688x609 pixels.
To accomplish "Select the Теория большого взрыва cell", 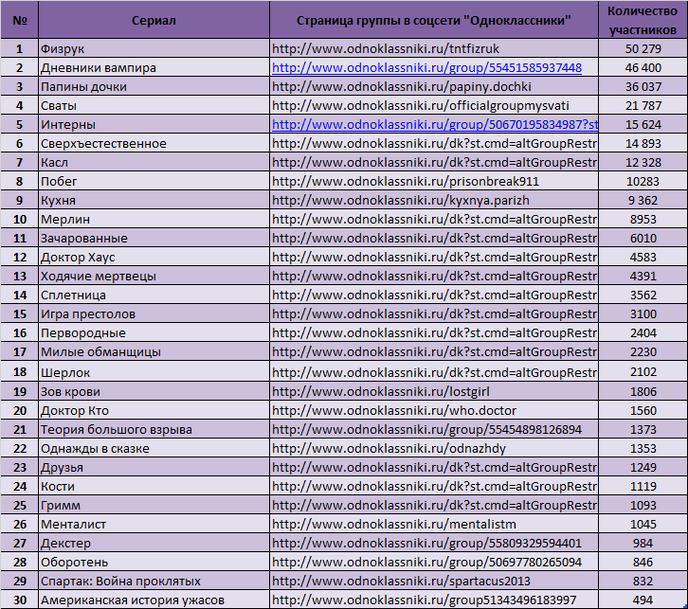I will (154, 429).
